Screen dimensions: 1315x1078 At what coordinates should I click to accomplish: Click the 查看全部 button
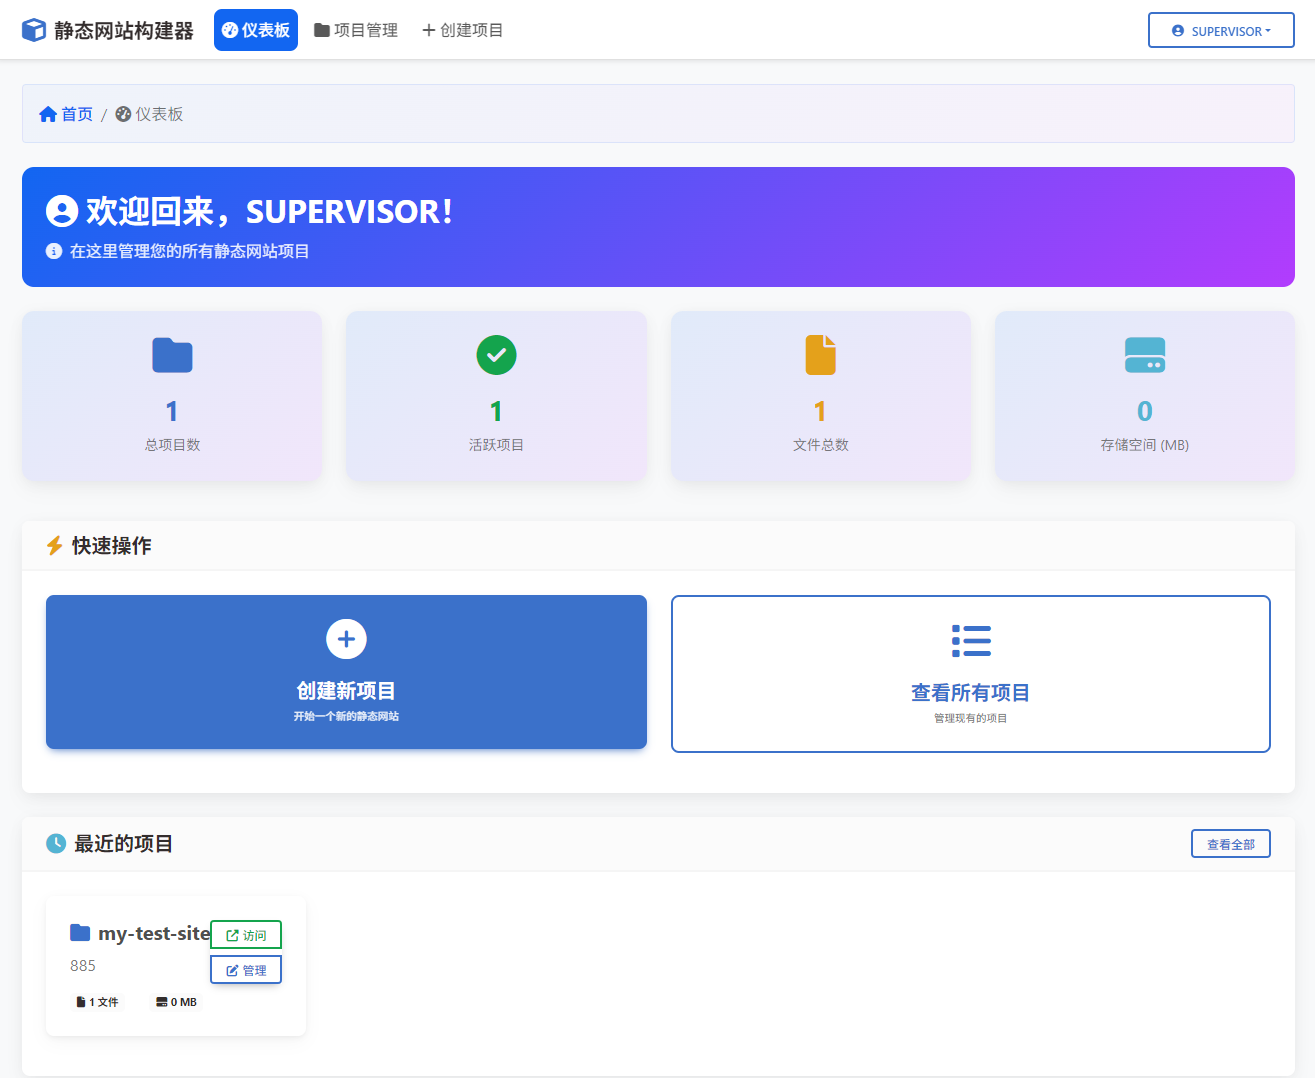(x=1230, y=844)
